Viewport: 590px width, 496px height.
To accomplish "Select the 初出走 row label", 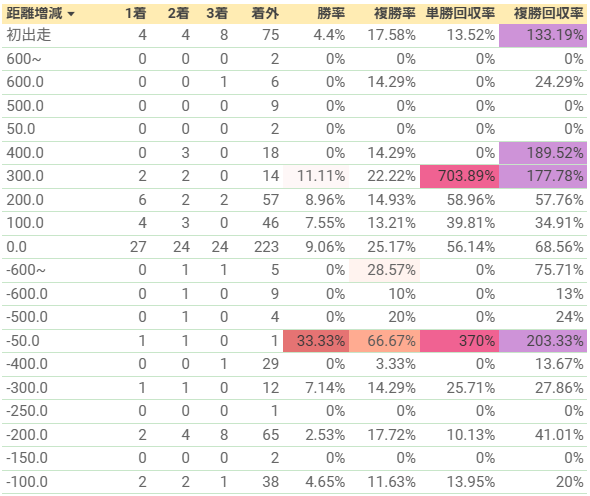I will coord(29,35).
